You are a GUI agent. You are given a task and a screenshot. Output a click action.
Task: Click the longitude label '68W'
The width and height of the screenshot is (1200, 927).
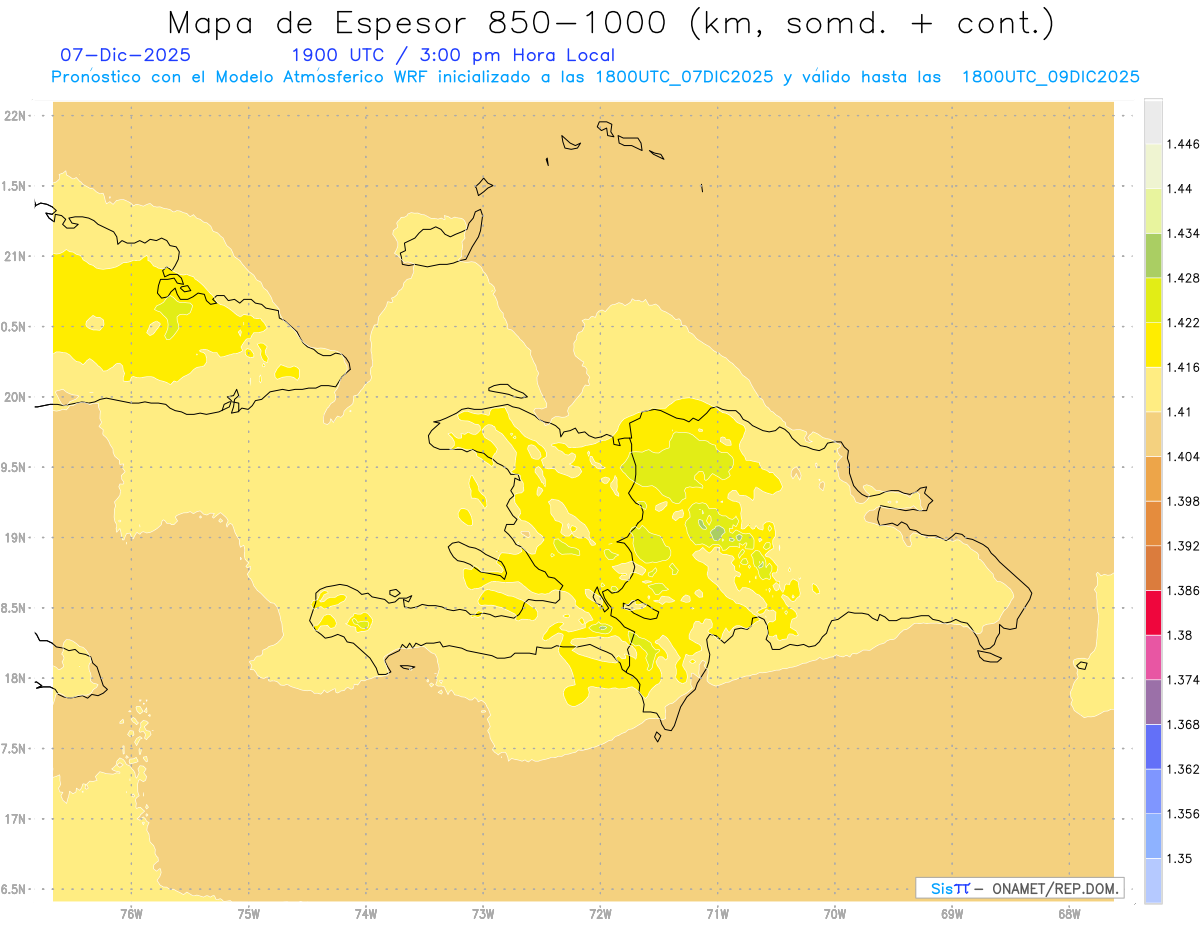(x=1069, y=914)
